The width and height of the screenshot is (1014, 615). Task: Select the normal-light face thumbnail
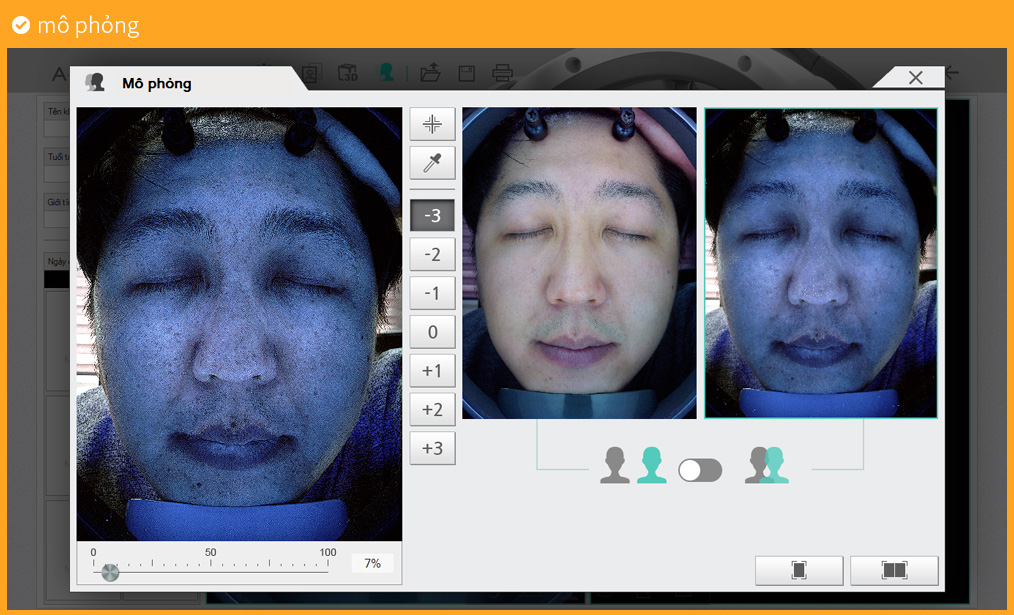point(579,263)
